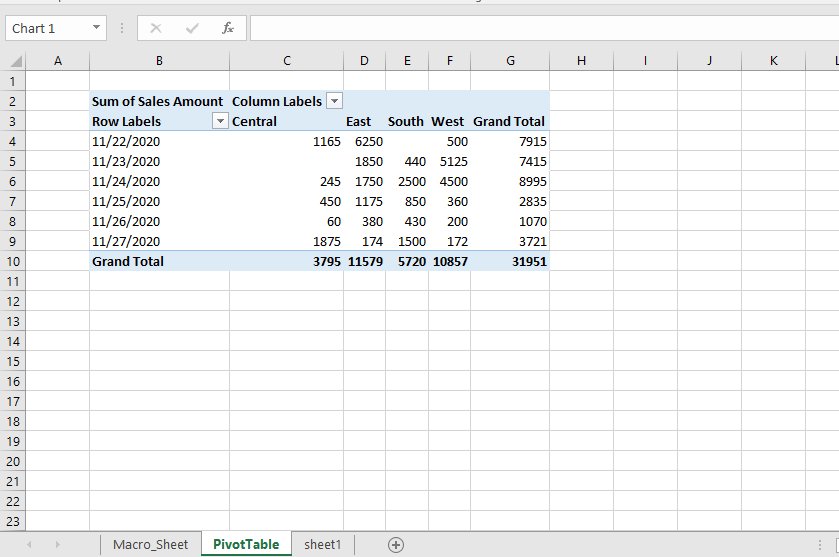Switch to the Macro_Sheet tab
The width and height of the screenshot is (839, 557).
[x=150, y=544]
